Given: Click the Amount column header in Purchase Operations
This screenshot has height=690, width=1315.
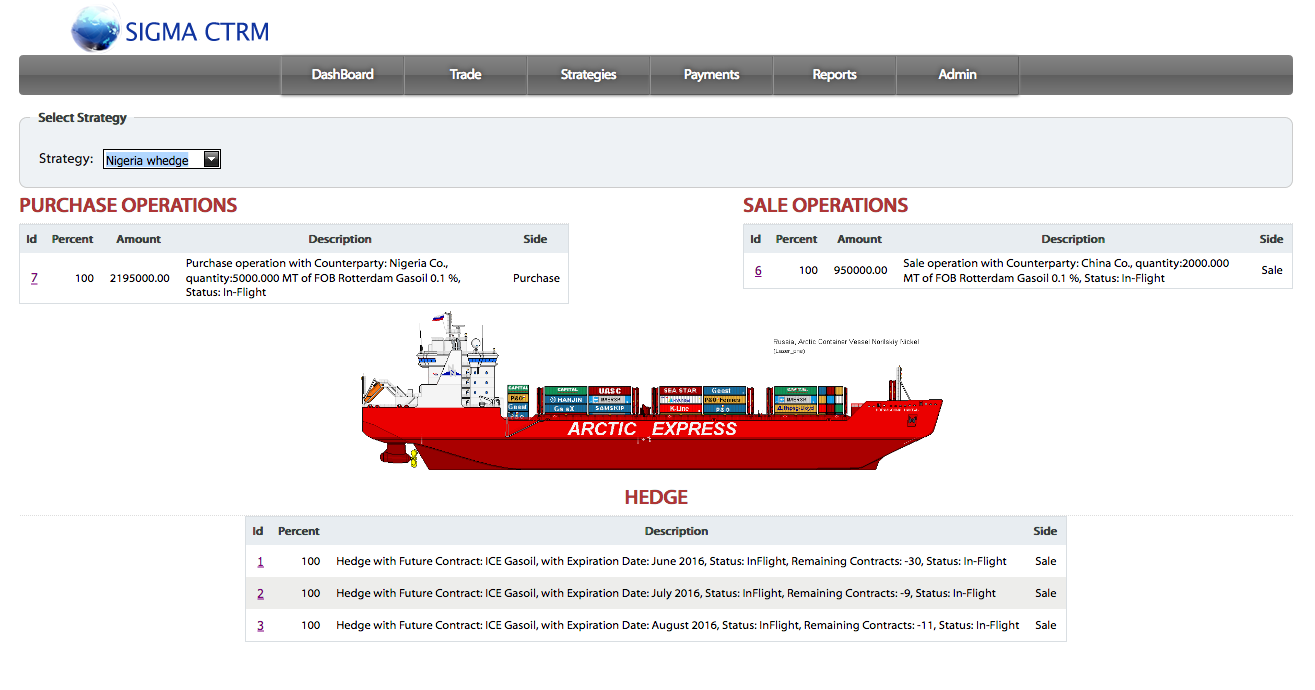Looking at the screenshot, I should click(x=138, y=239).
